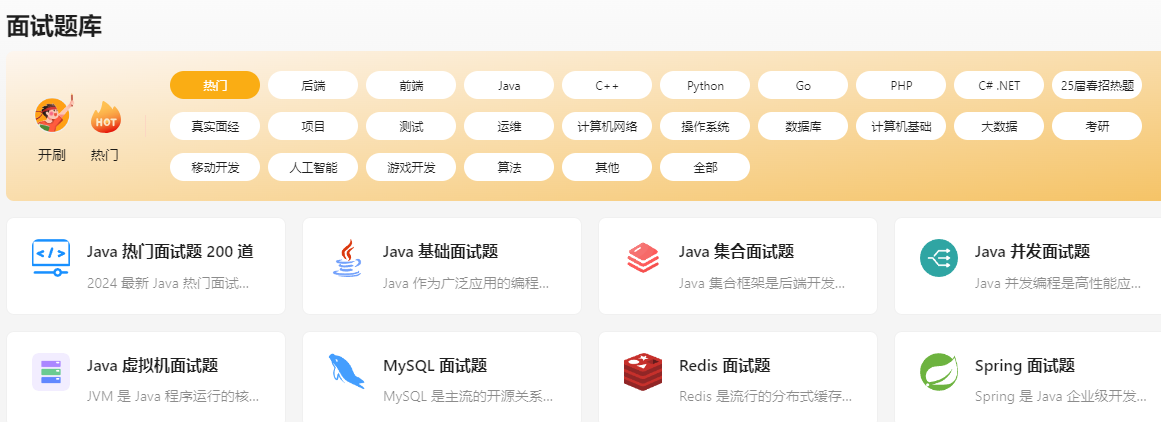Click the HOT flame icon
The height and width of the screenshot is (422, 1161).
pos(105,118)
